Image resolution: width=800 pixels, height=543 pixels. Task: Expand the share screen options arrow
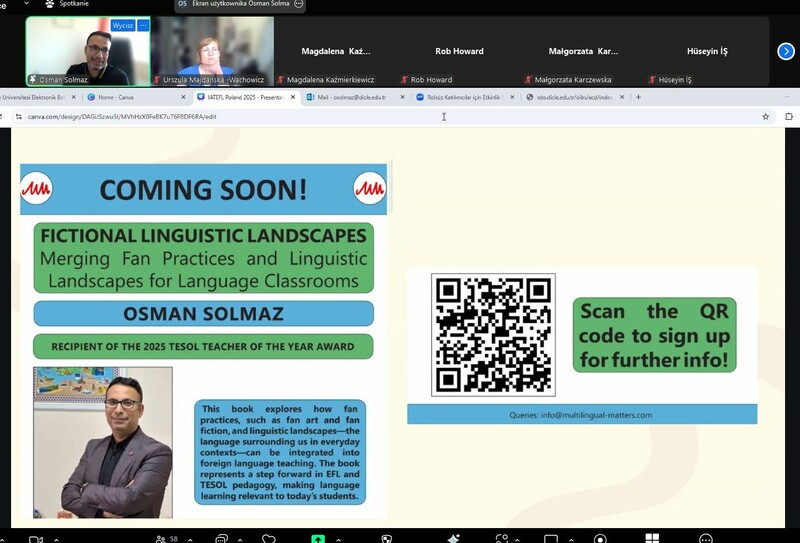coord(338,539)
